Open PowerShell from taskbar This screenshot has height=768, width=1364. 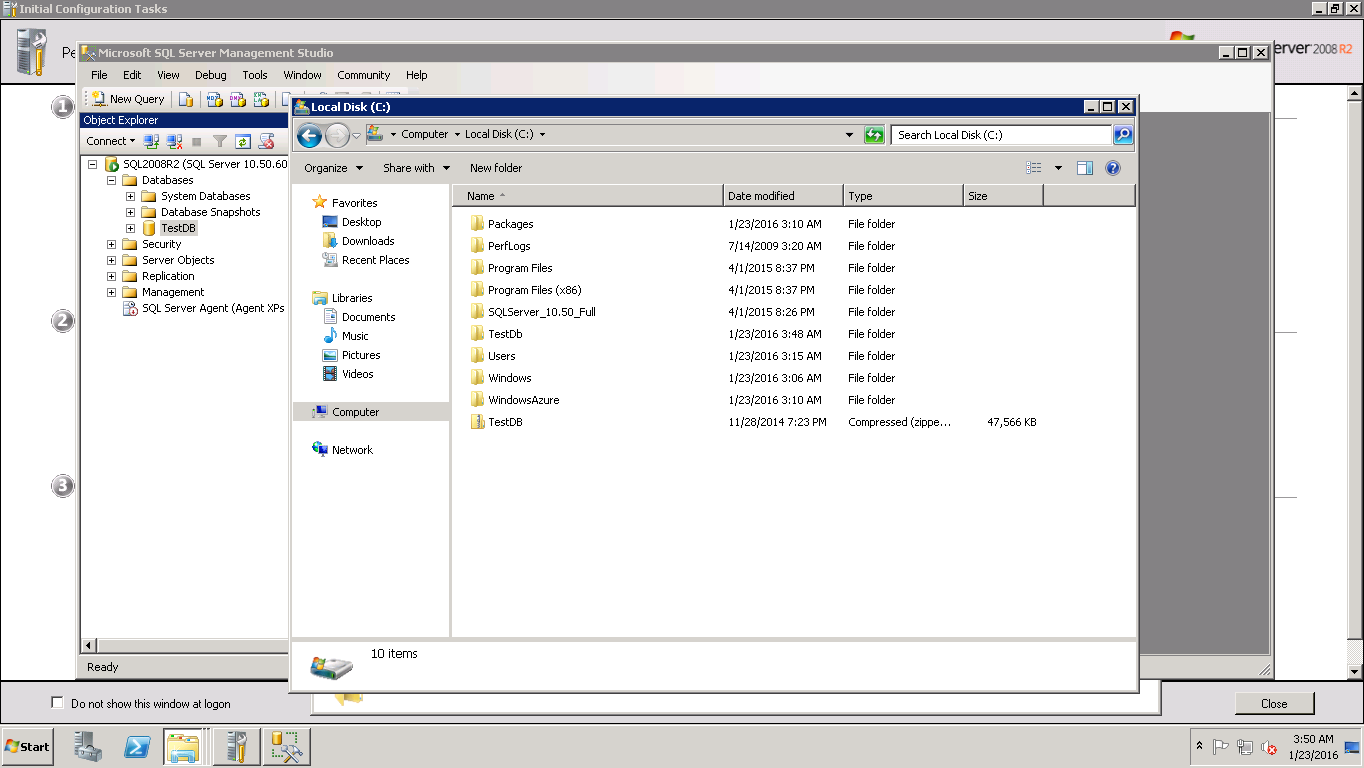137,746
